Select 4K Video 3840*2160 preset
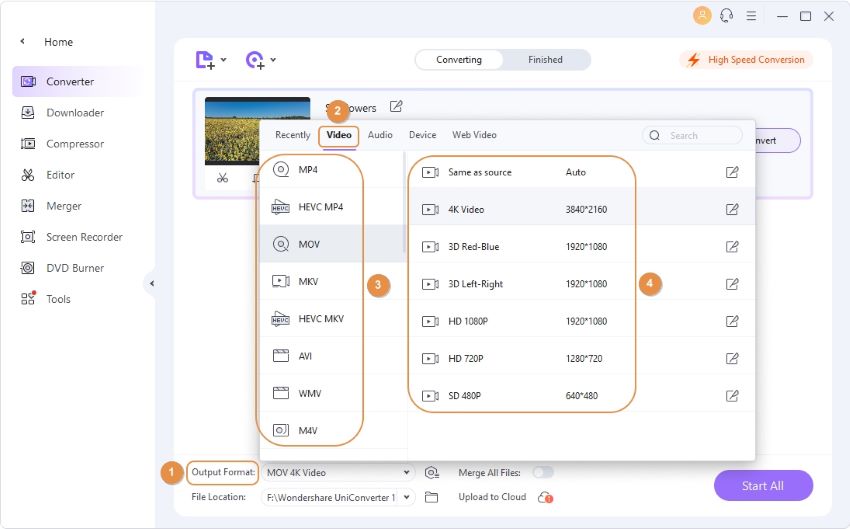This screenshot has height=529, width=850. pyautogui.click(x=581, y=209)
